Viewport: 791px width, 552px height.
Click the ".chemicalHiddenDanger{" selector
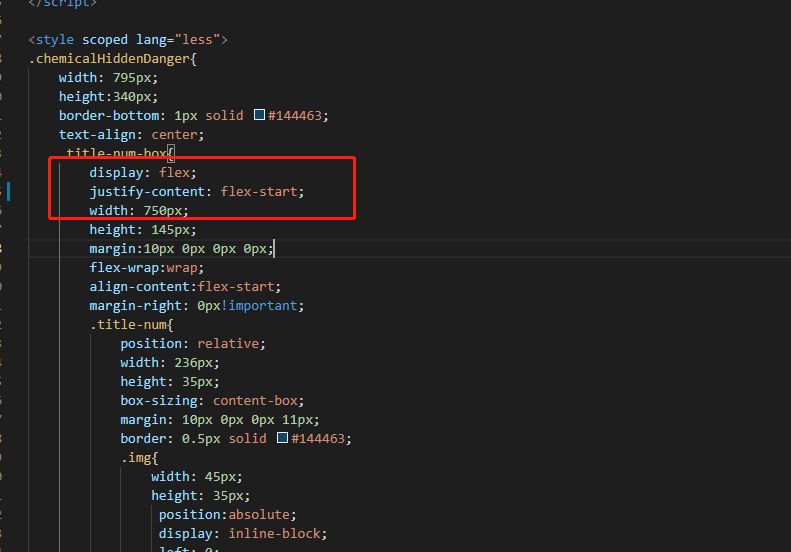point(112,59)
